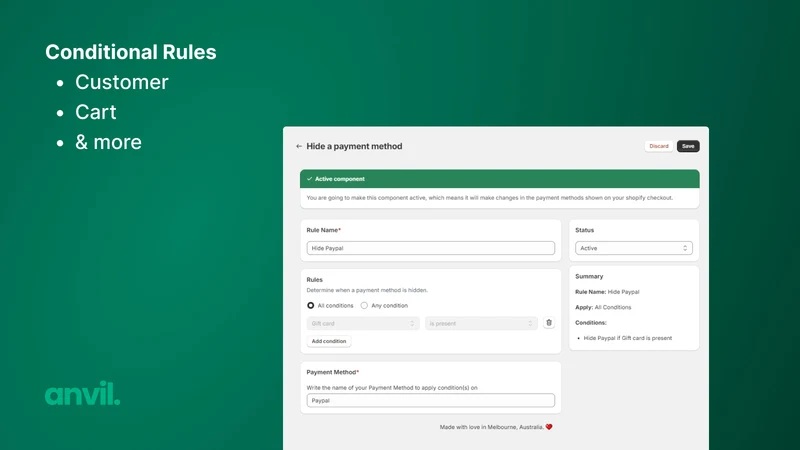800x450 pixels.
Task: Click the 'Customer' bullet text
Action: pos(121,82)
